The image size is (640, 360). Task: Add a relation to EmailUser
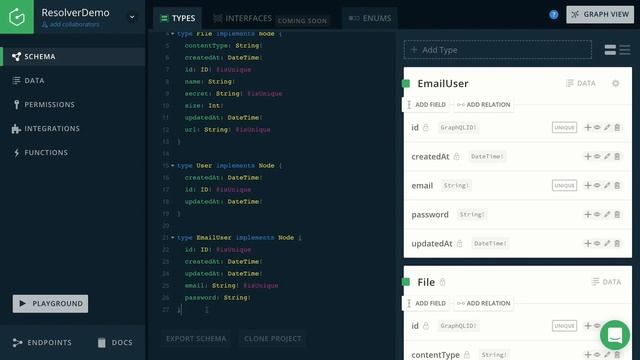pyautogui.click(x=483, y=104)
